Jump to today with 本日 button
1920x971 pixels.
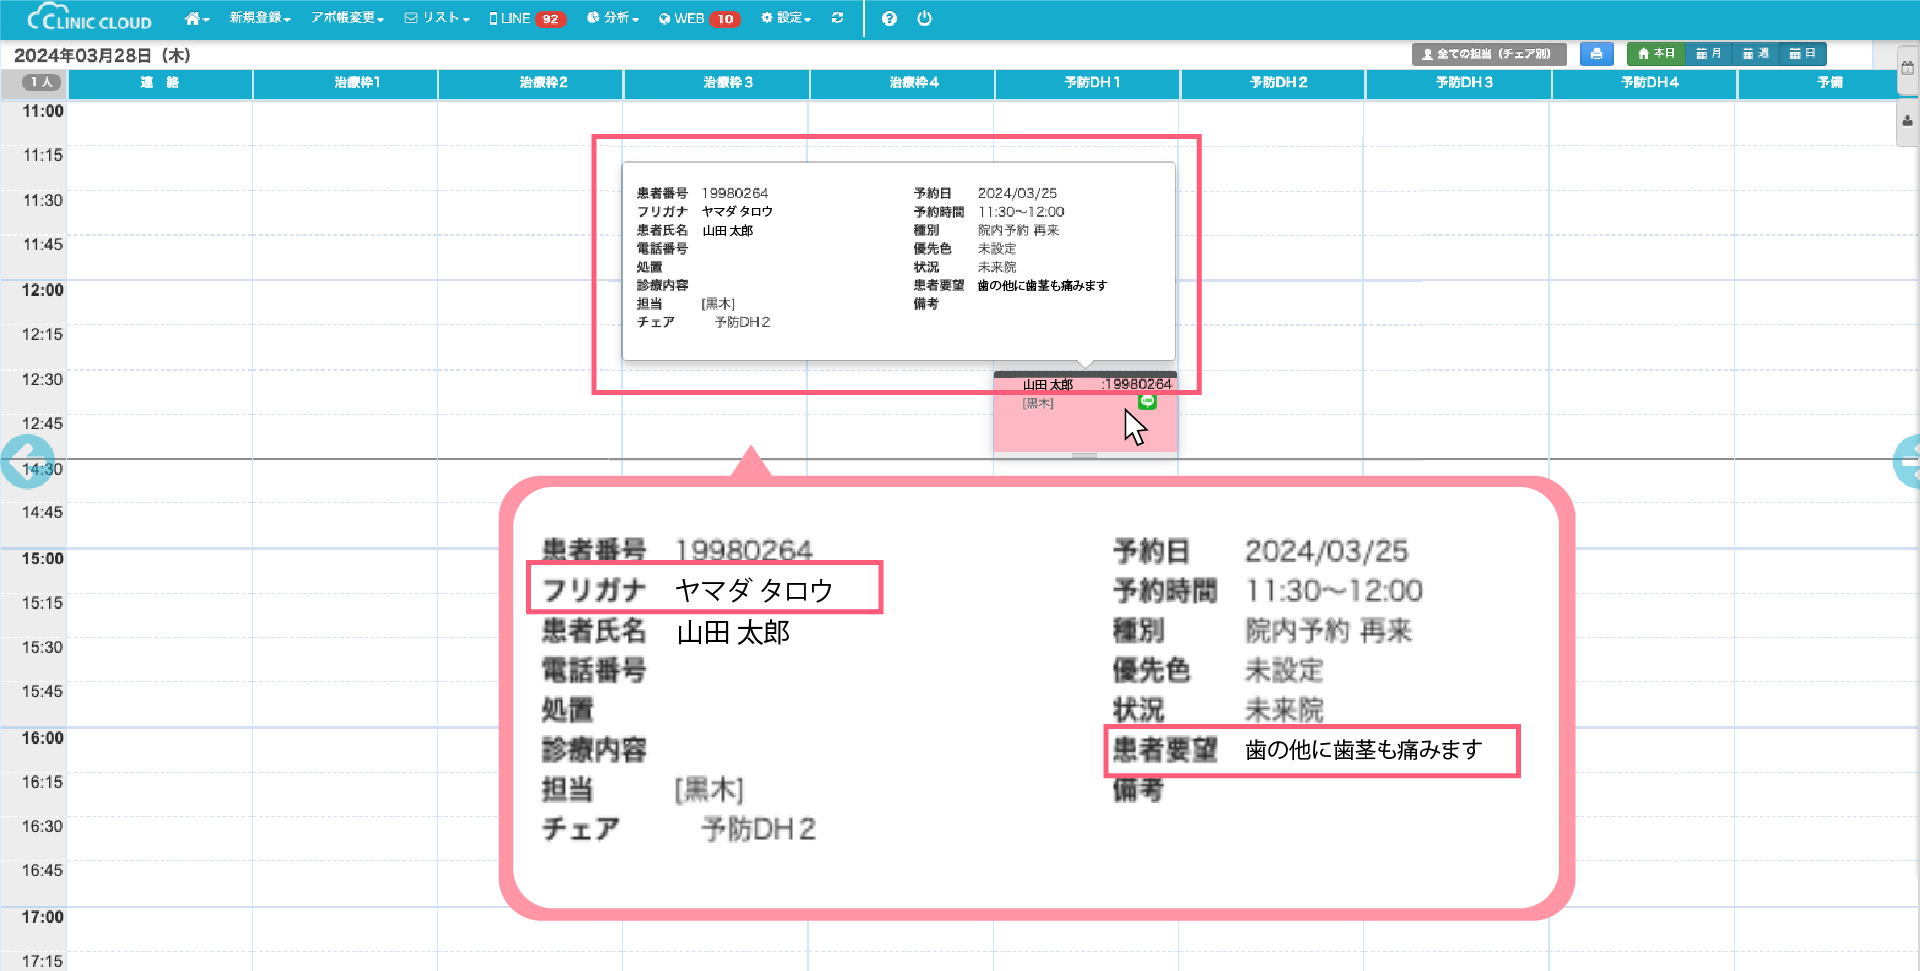[1656, 54]
